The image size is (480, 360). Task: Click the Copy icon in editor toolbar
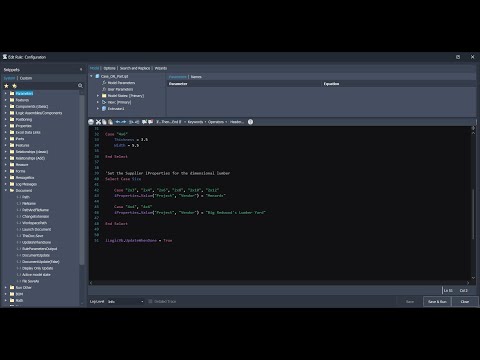[x=104, y=122]
